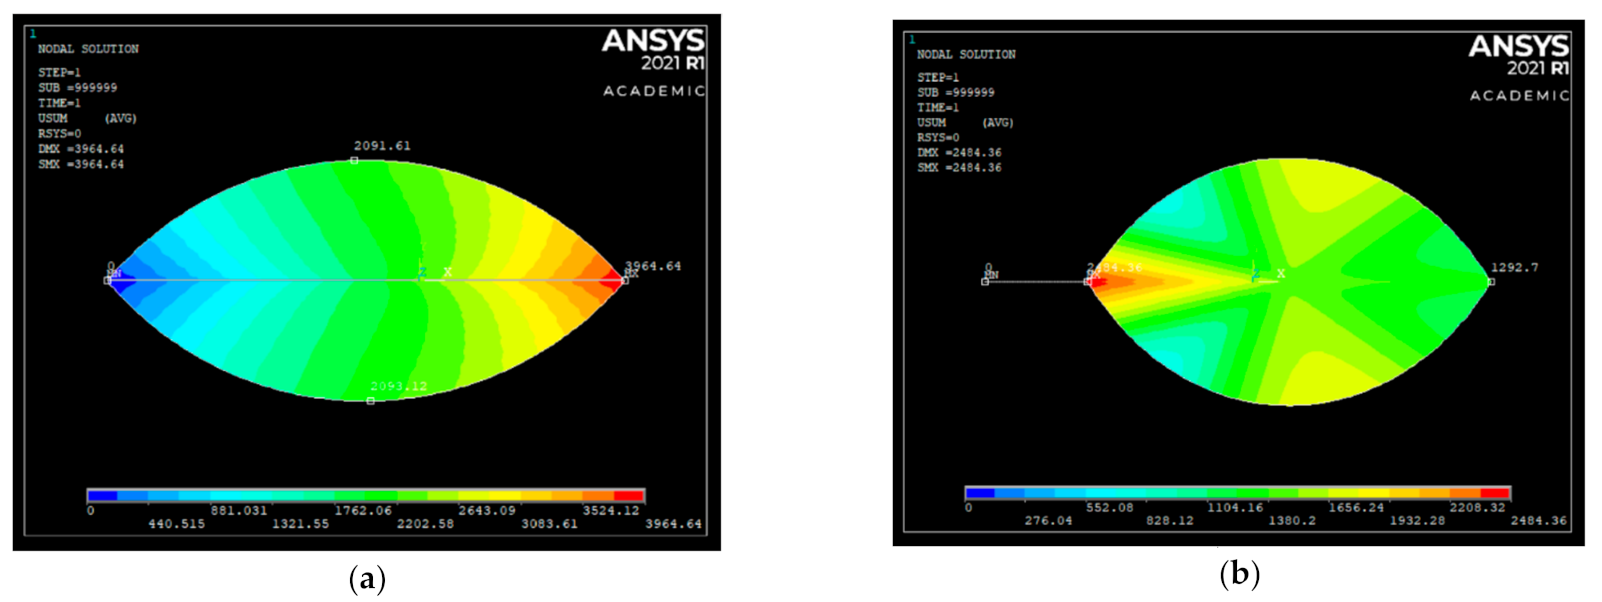Click the 2093.12 label at bottom of shape
1602x602 pixels.
(x=399, y=386)
